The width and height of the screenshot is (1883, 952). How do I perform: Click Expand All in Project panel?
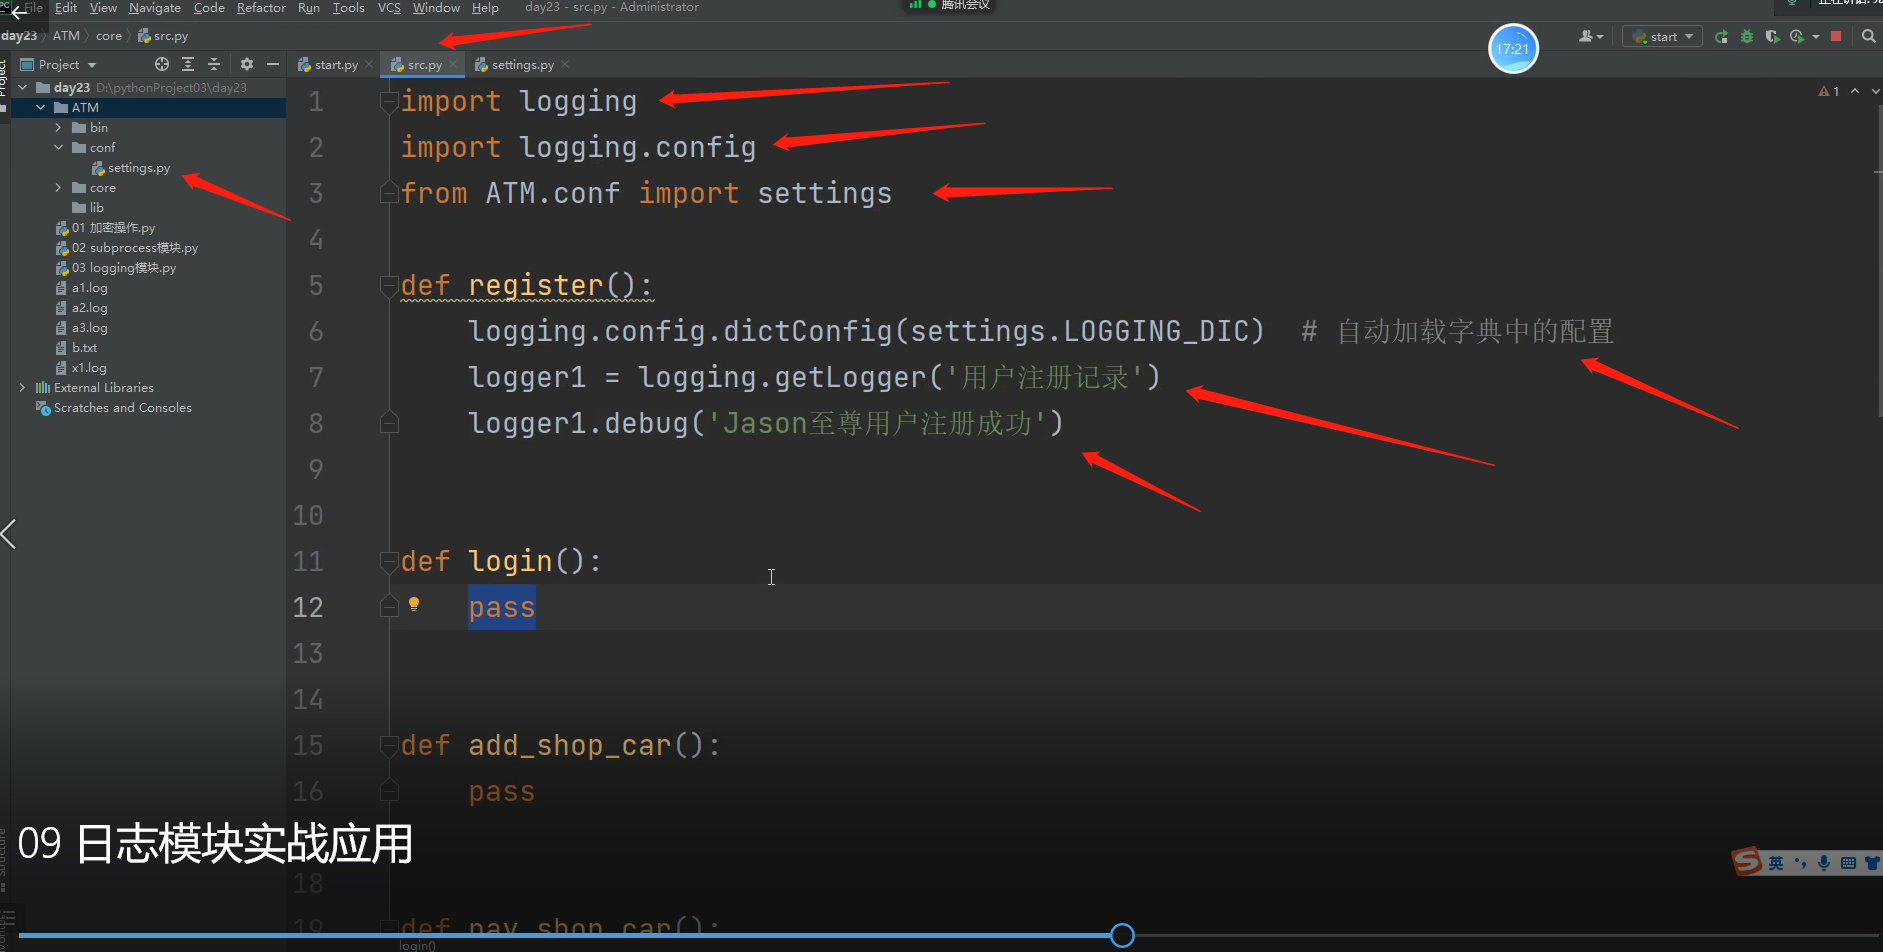pyautogui.click(x=188, y=64)
